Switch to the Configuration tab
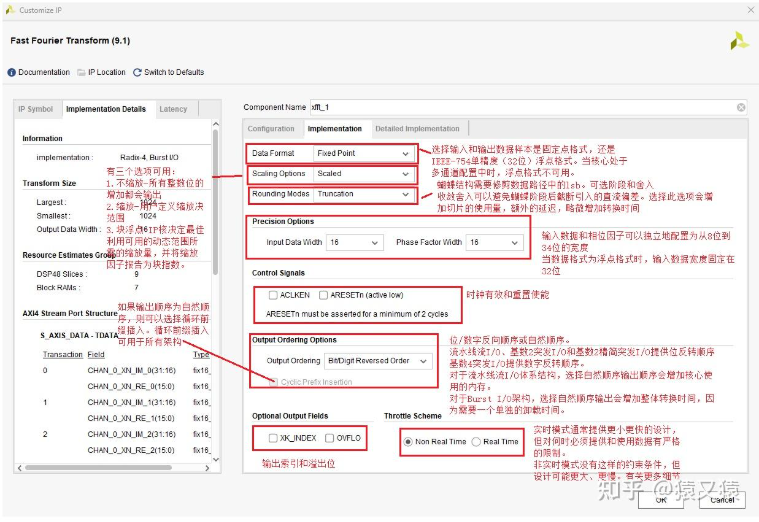This screenshot has height=522, width=759. pos(271,129)
